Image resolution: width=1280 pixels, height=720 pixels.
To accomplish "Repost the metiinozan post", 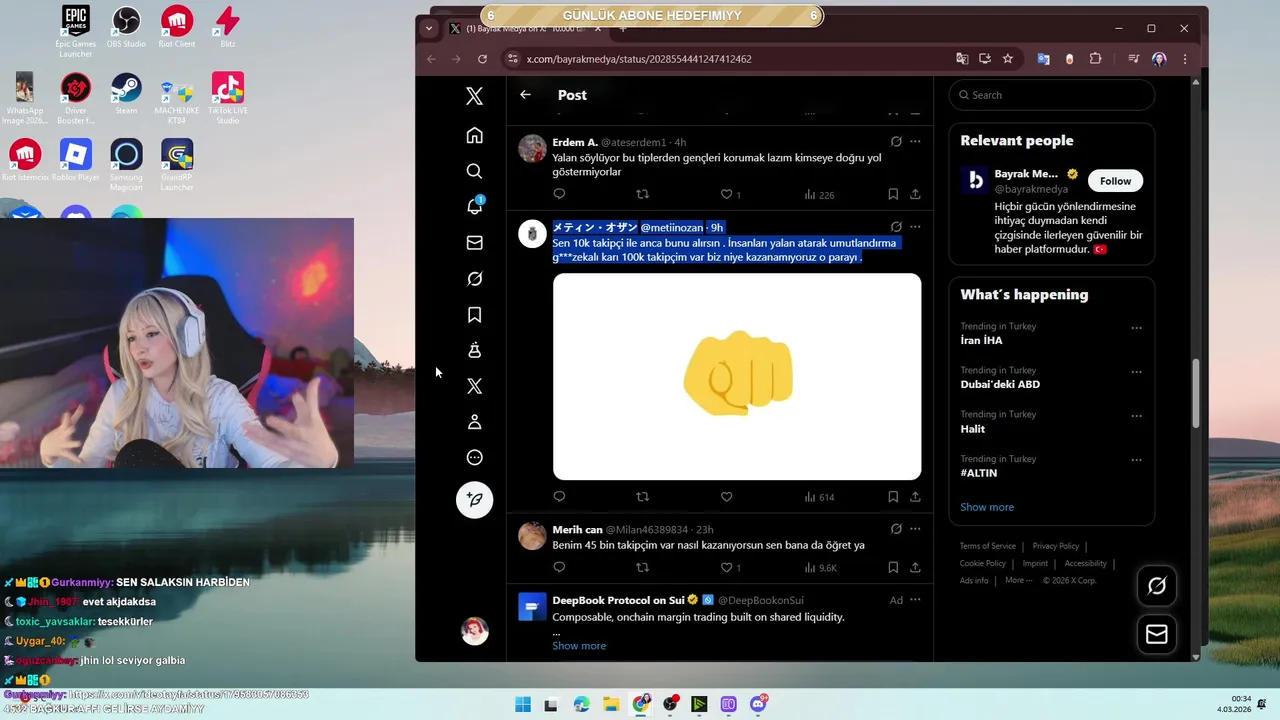I will tap(642, 497).
